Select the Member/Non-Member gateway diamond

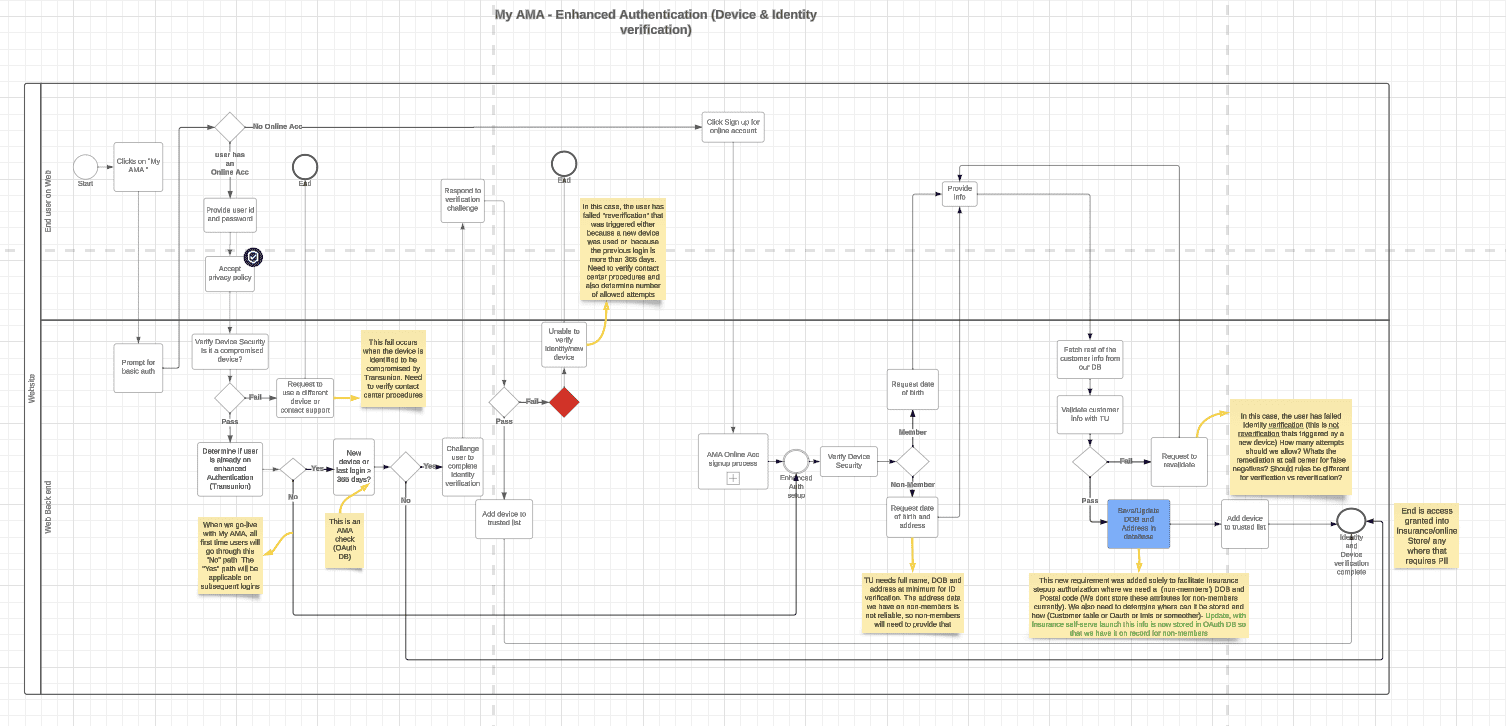pyautogui.click(x=912, y=461)
